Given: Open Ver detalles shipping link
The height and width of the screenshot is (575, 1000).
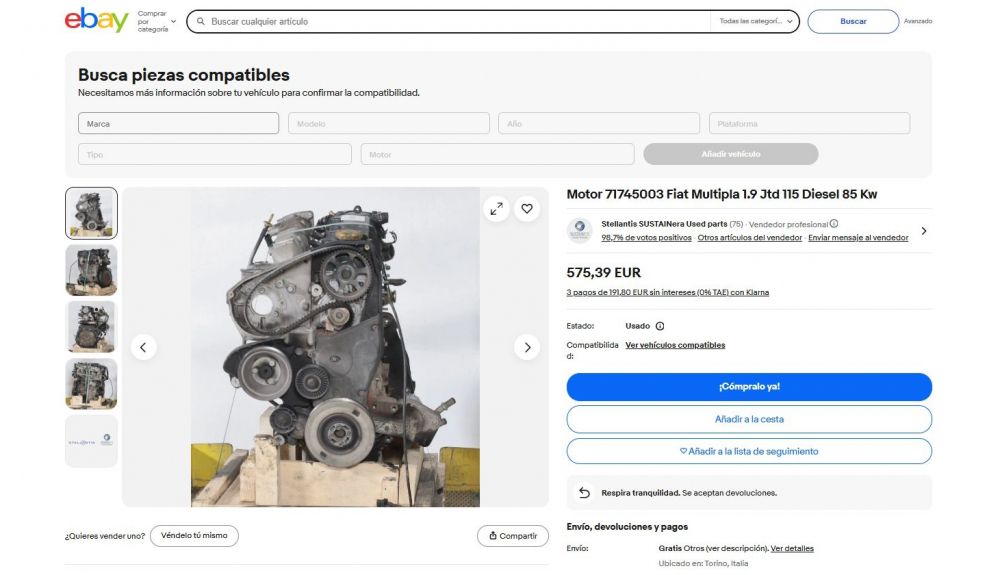Looking at the screenshot, I should 792,548.
